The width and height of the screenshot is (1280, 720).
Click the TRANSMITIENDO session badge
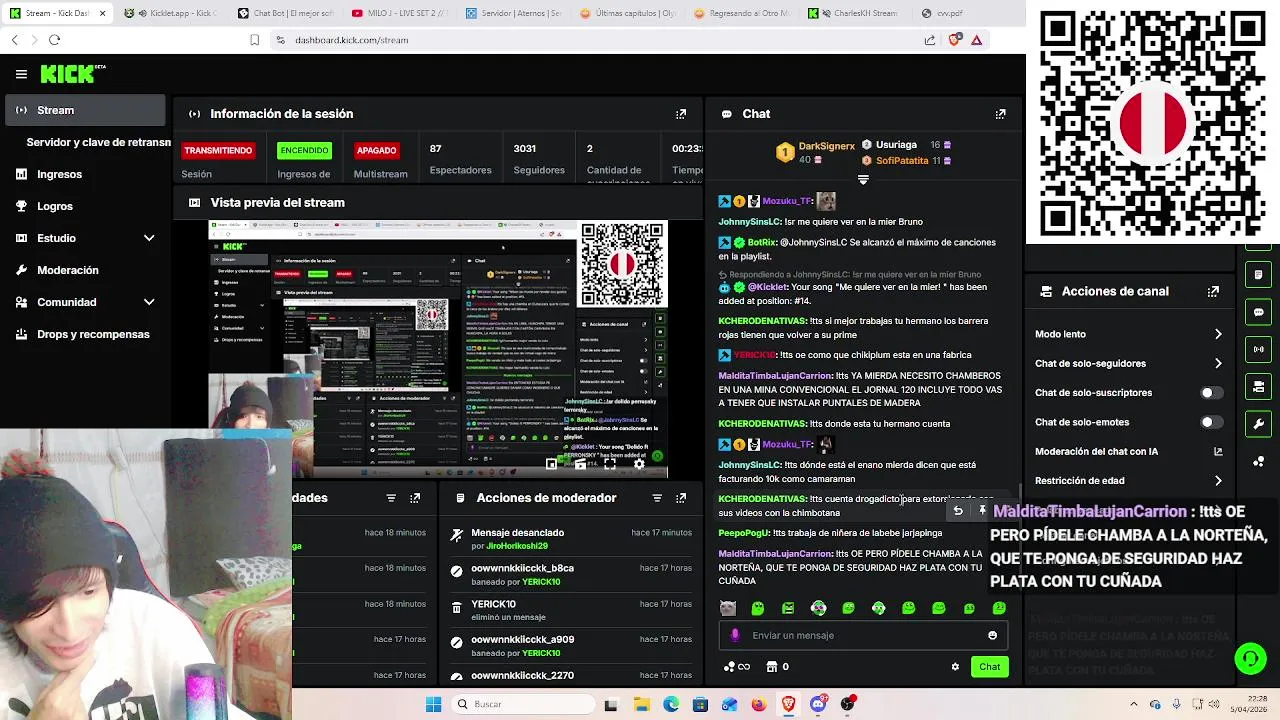pyautogui.click(x=218, y=150)
